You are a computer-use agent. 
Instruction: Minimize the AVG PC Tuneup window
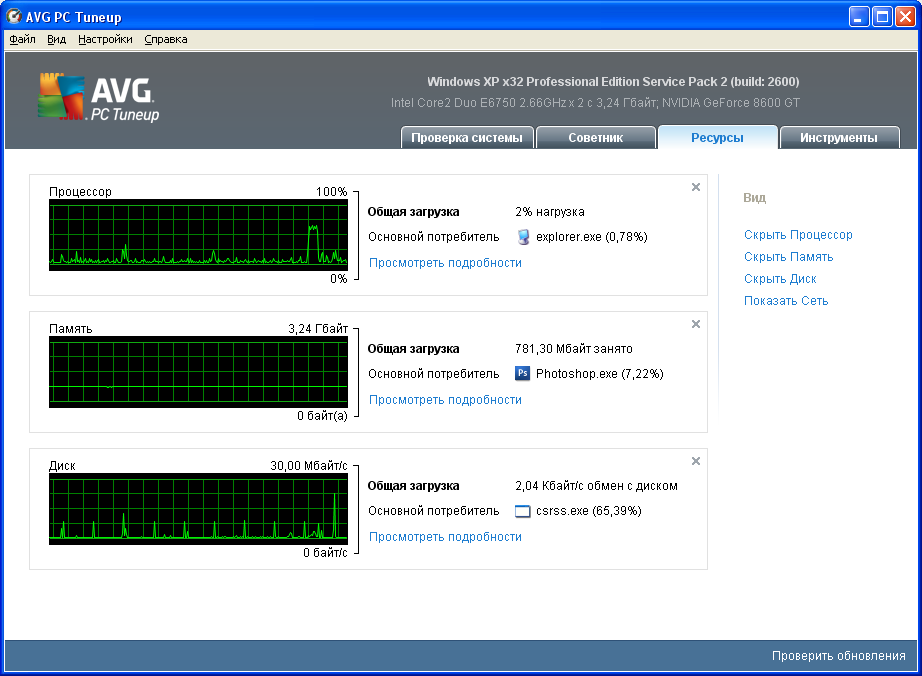tap(859, 17)
